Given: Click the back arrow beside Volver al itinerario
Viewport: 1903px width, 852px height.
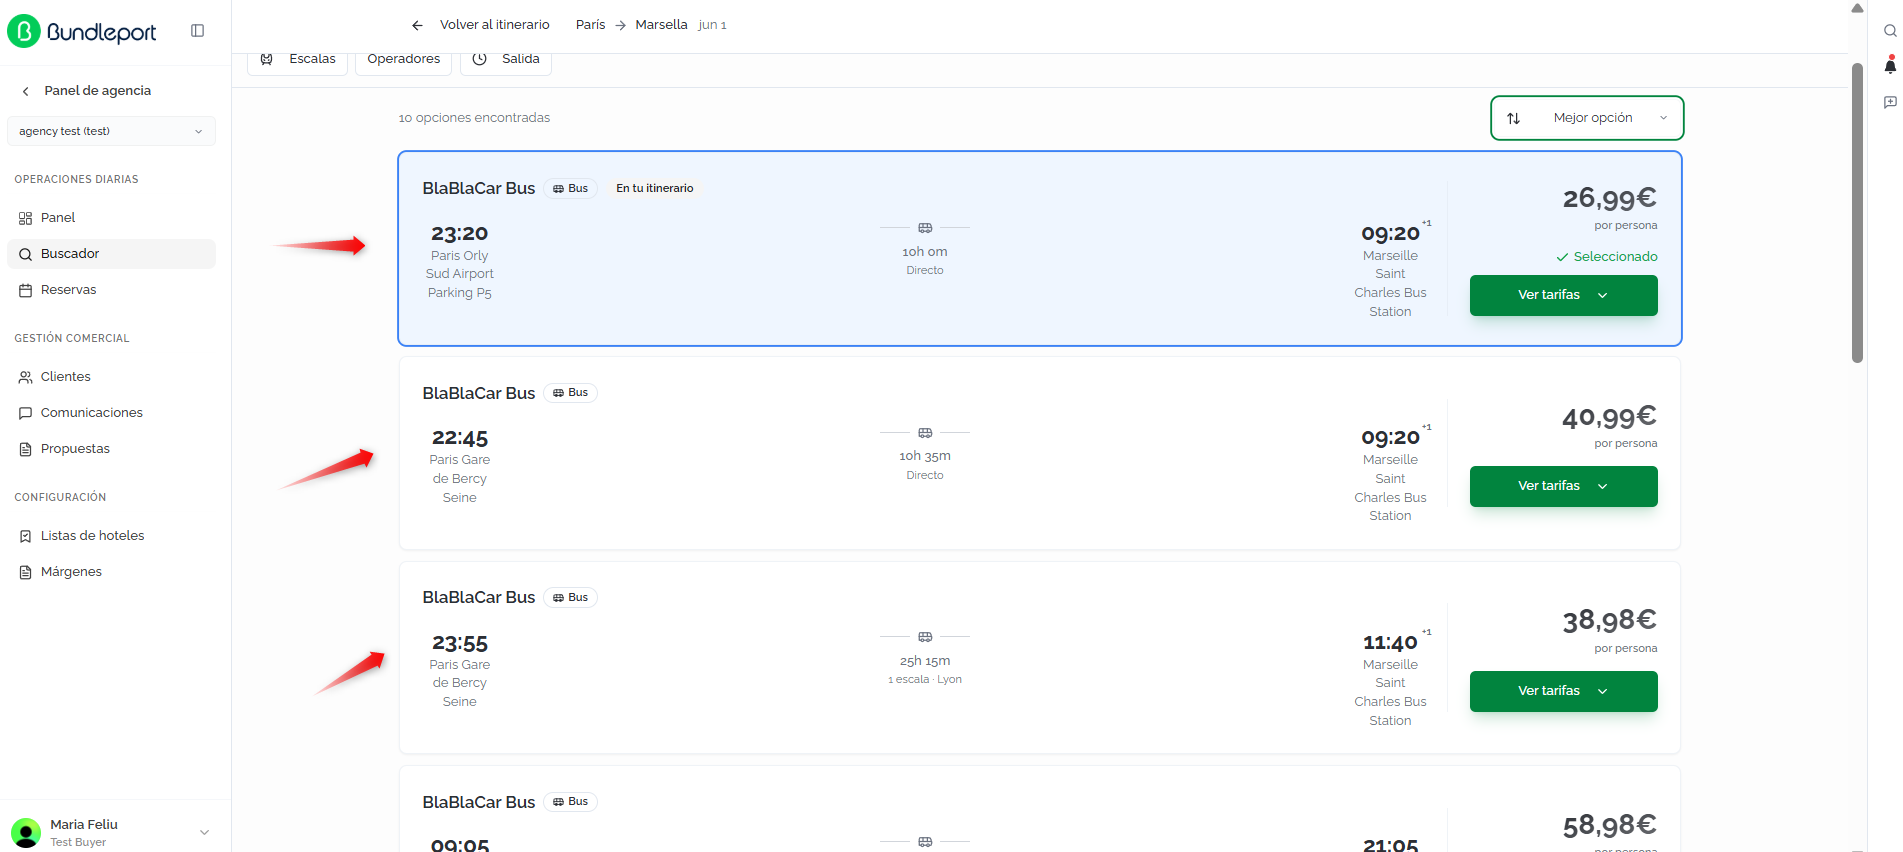Looking at the screenshot, I should coord(417,25).
